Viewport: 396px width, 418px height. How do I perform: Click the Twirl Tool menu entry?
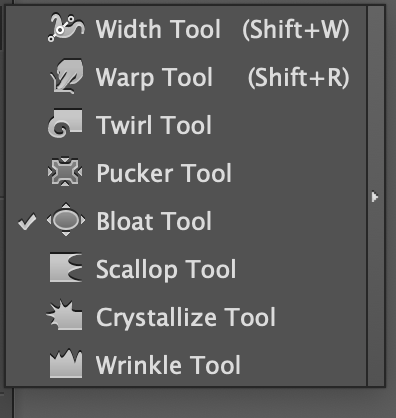(186, 125)
